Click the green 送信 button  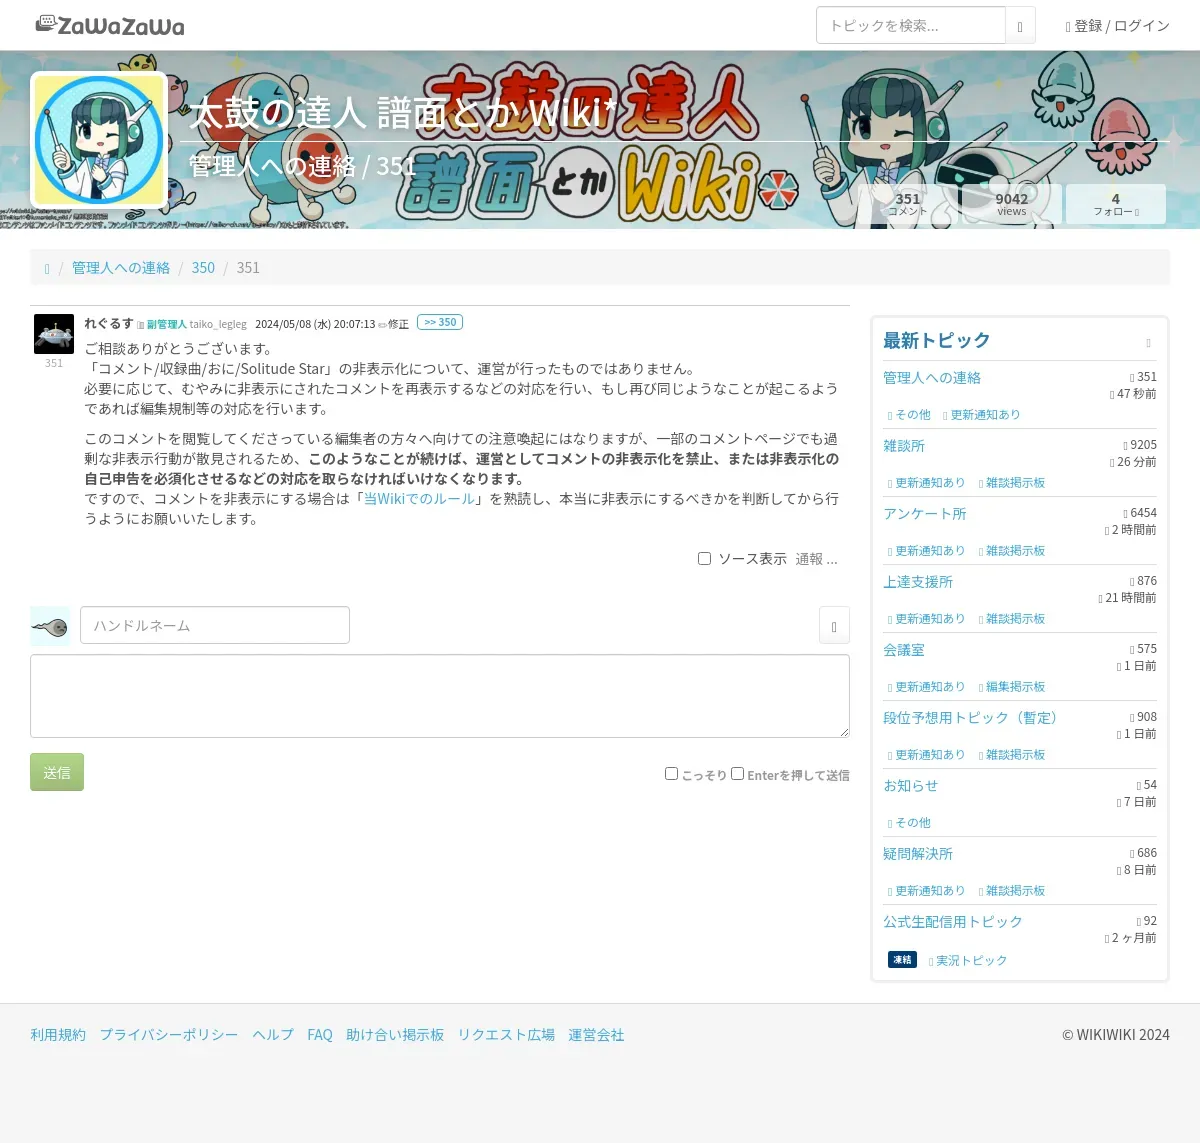click(57, 772)
